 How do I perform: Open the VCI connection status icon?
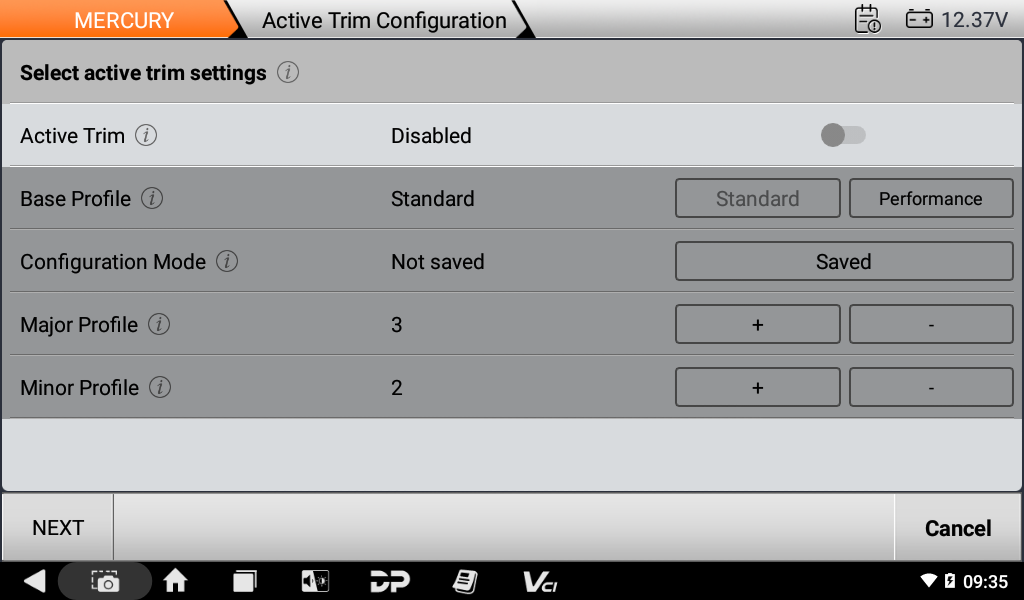coord(540,581)
